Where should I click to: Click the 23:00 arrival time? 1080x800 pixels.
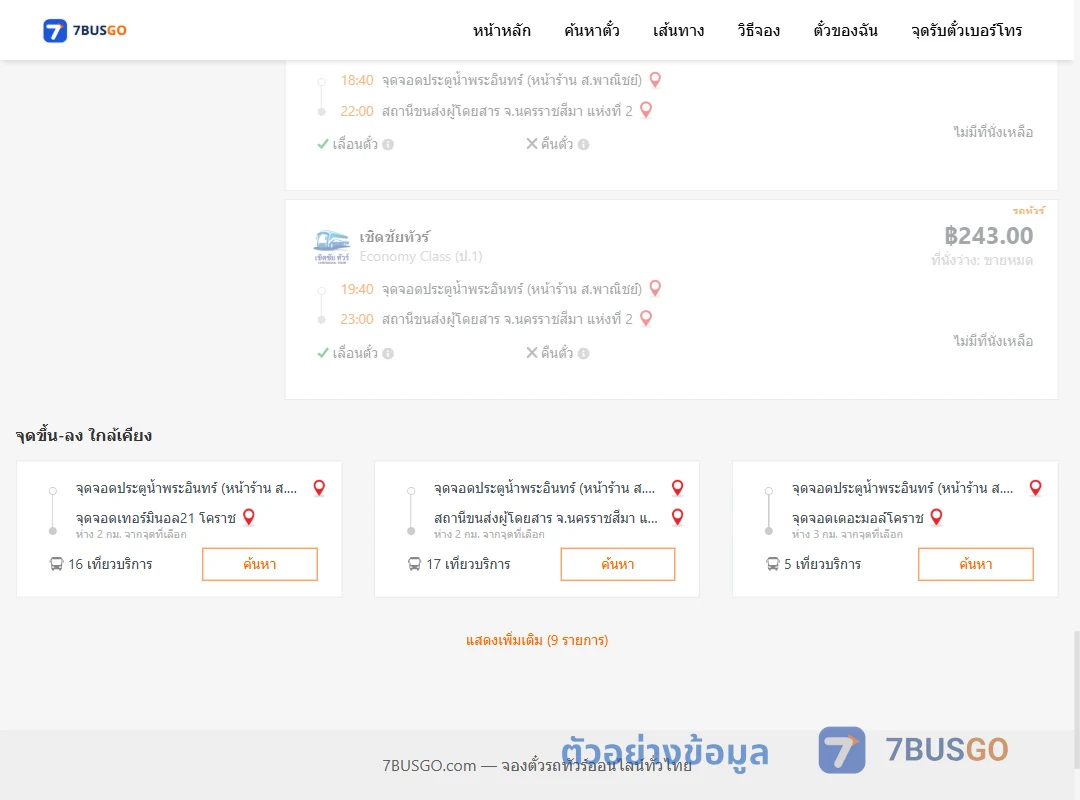[357, 319]
